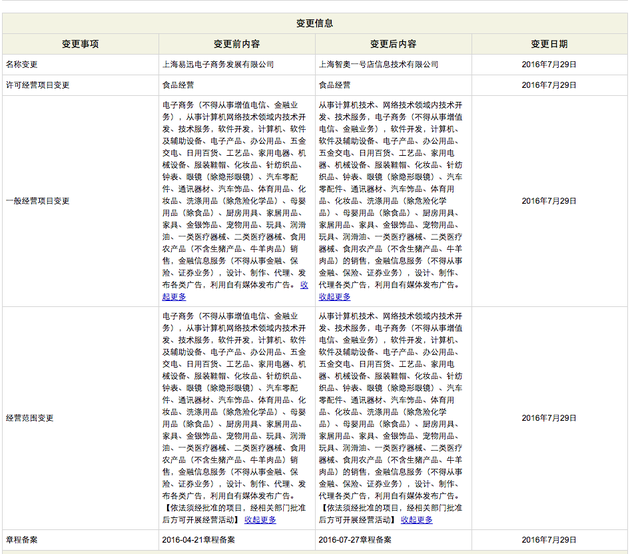
Task: Click the 变更前内容 column header
Action: point(237,44)
